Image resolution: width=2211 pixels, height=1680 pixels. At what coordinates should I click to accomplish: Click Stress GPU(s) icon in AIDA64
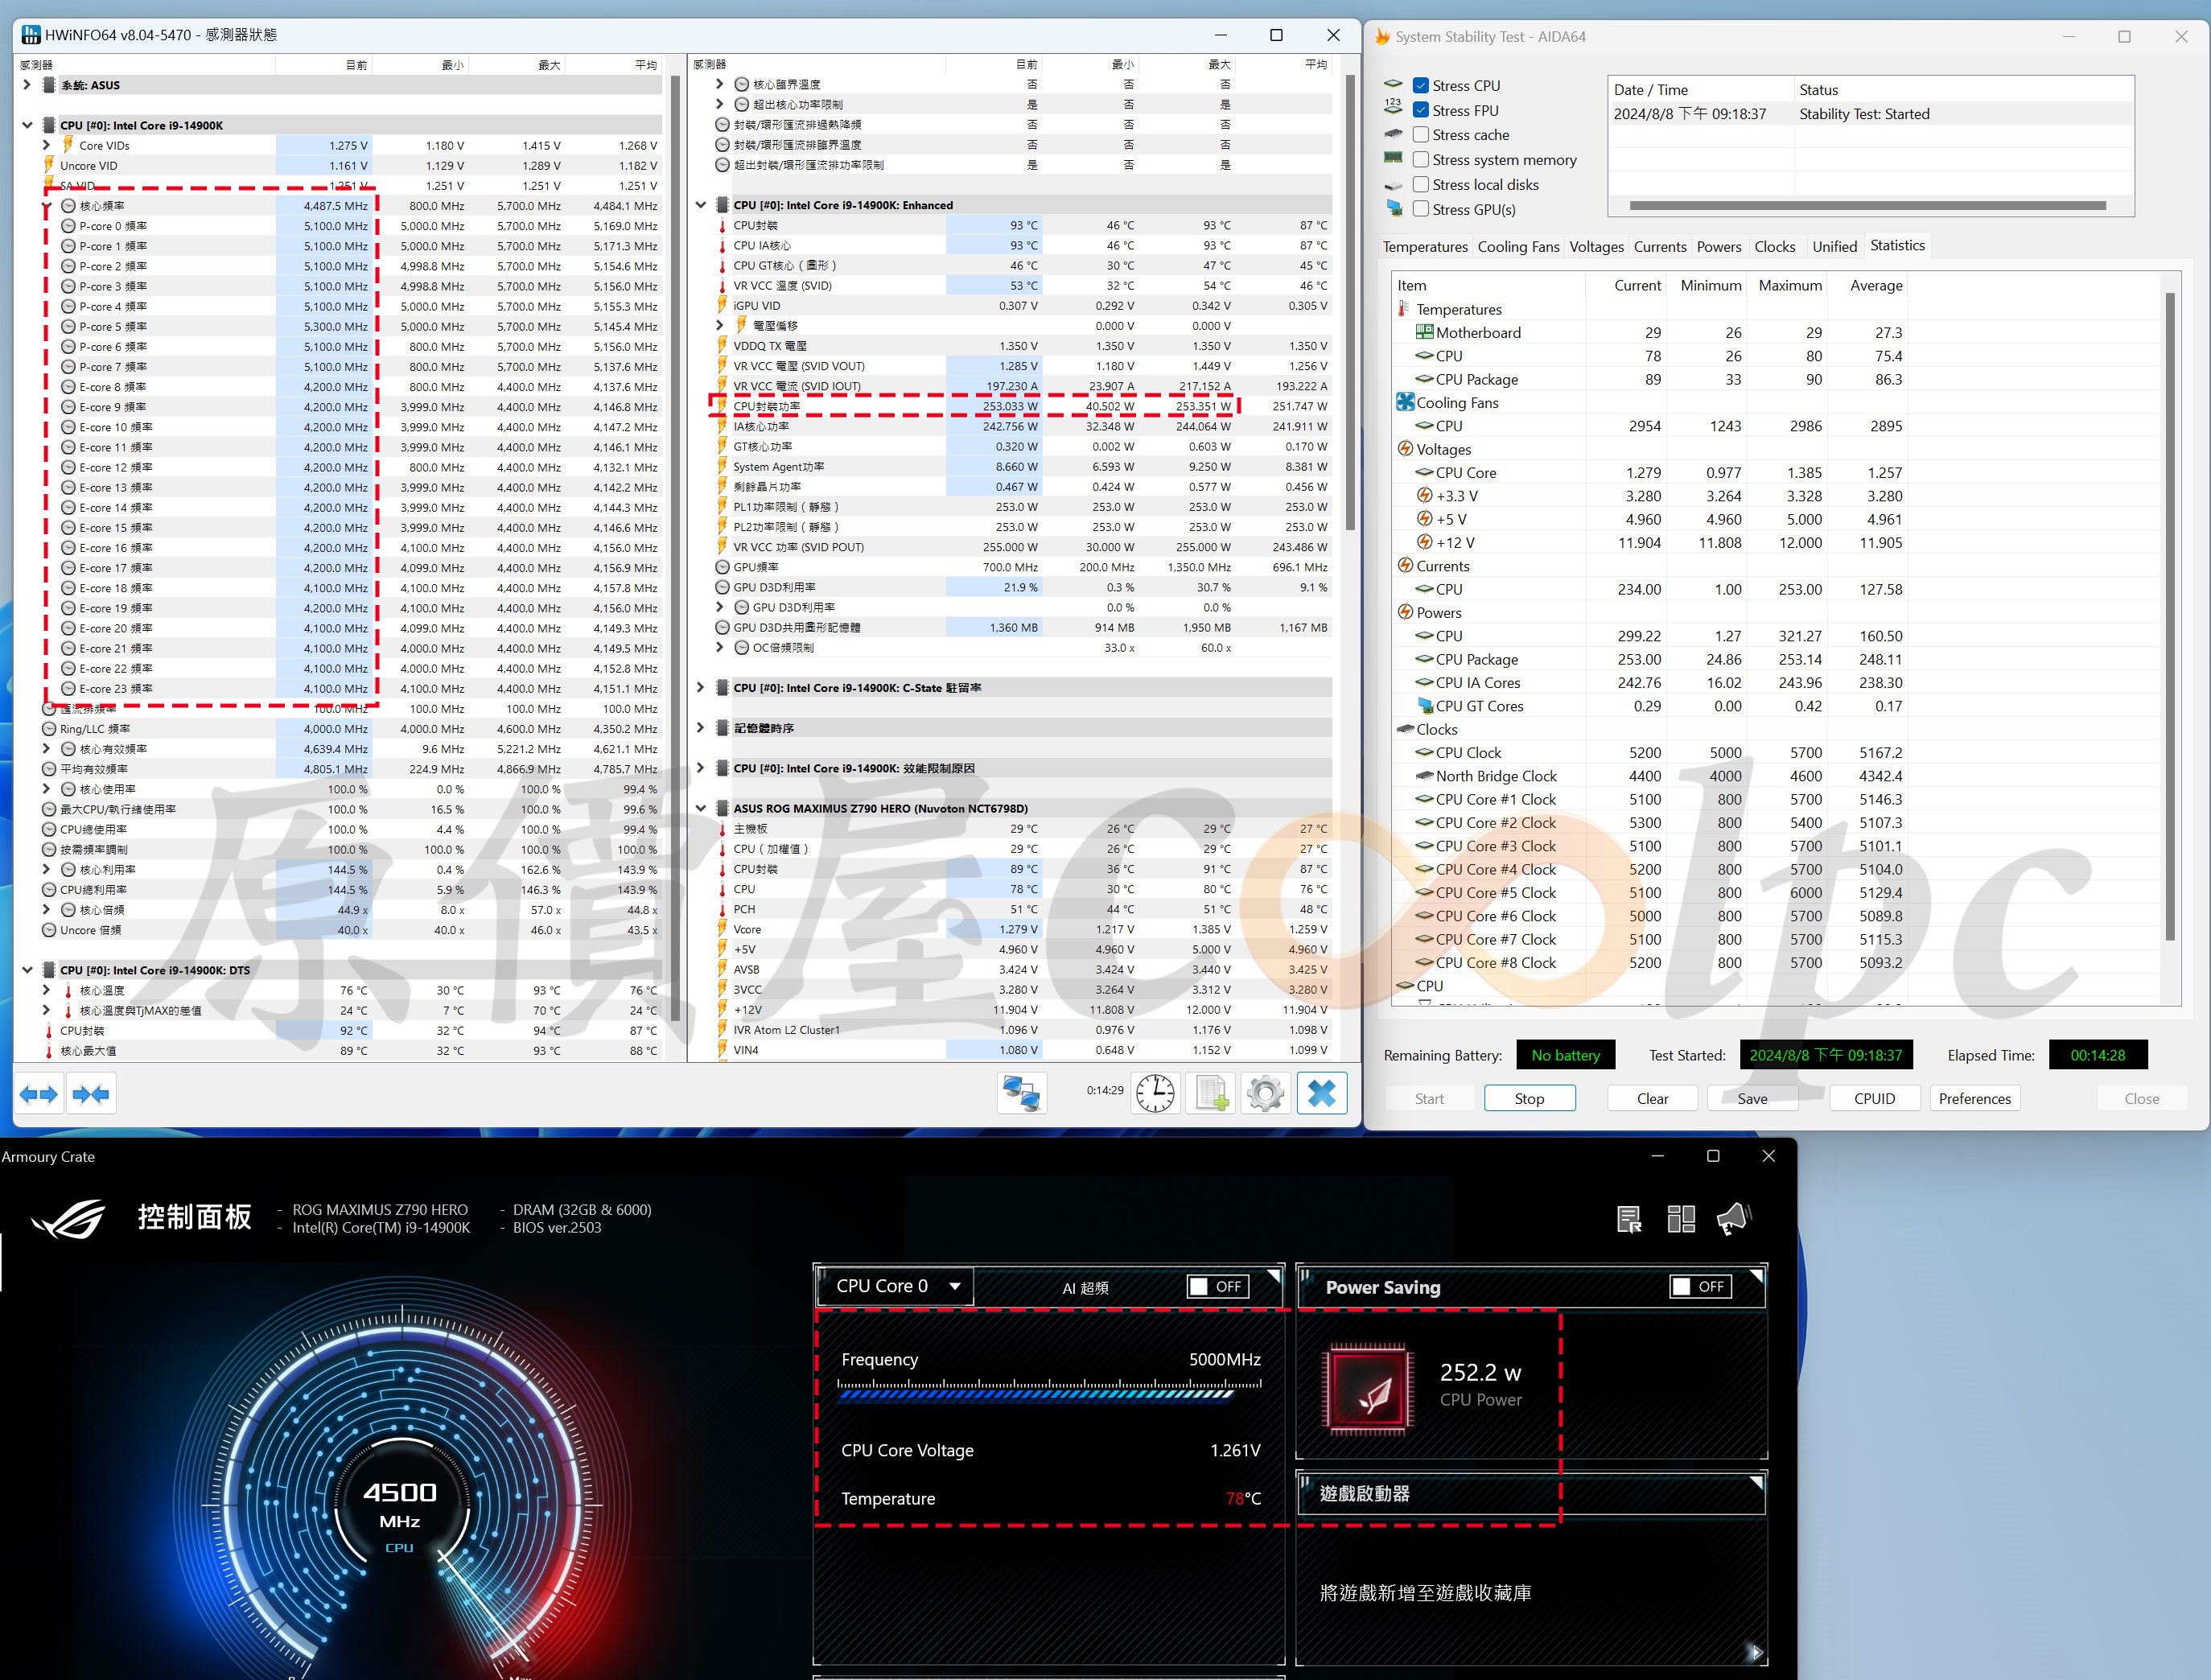pyautogui.click(x=1394, y=209)
